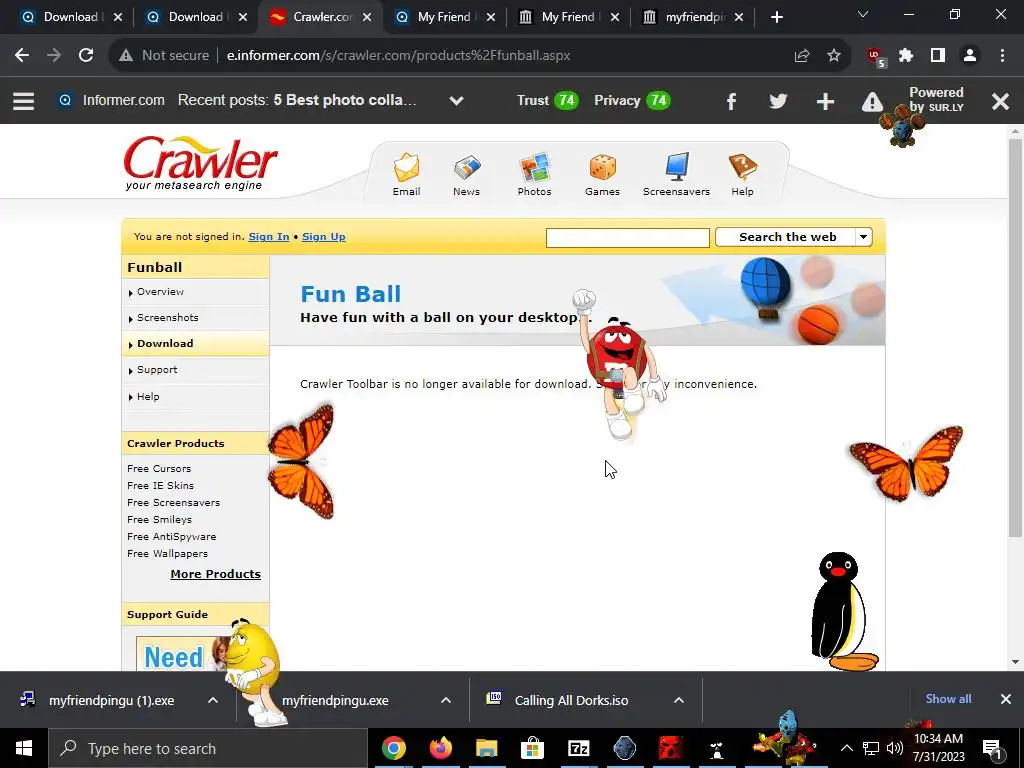This screenshot has height=768, width=1024.
Task: Click the Crawler logo
Action: click(200, 163)
